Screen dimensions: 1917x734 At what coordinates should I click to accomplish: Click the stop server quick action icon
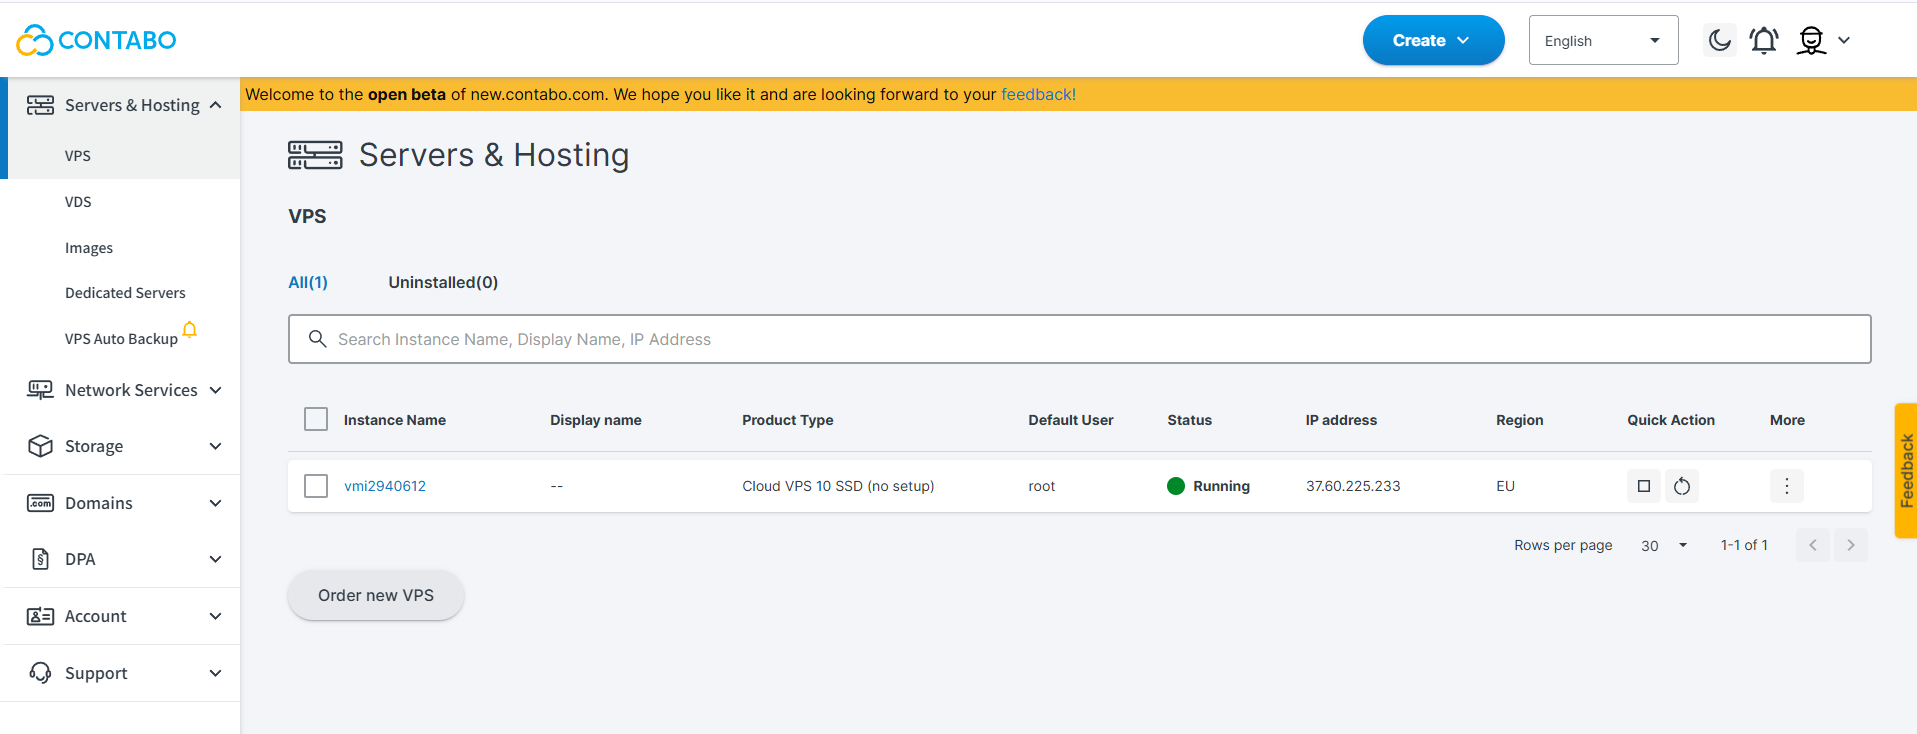pyautogui.click(x=1643, y=486)
